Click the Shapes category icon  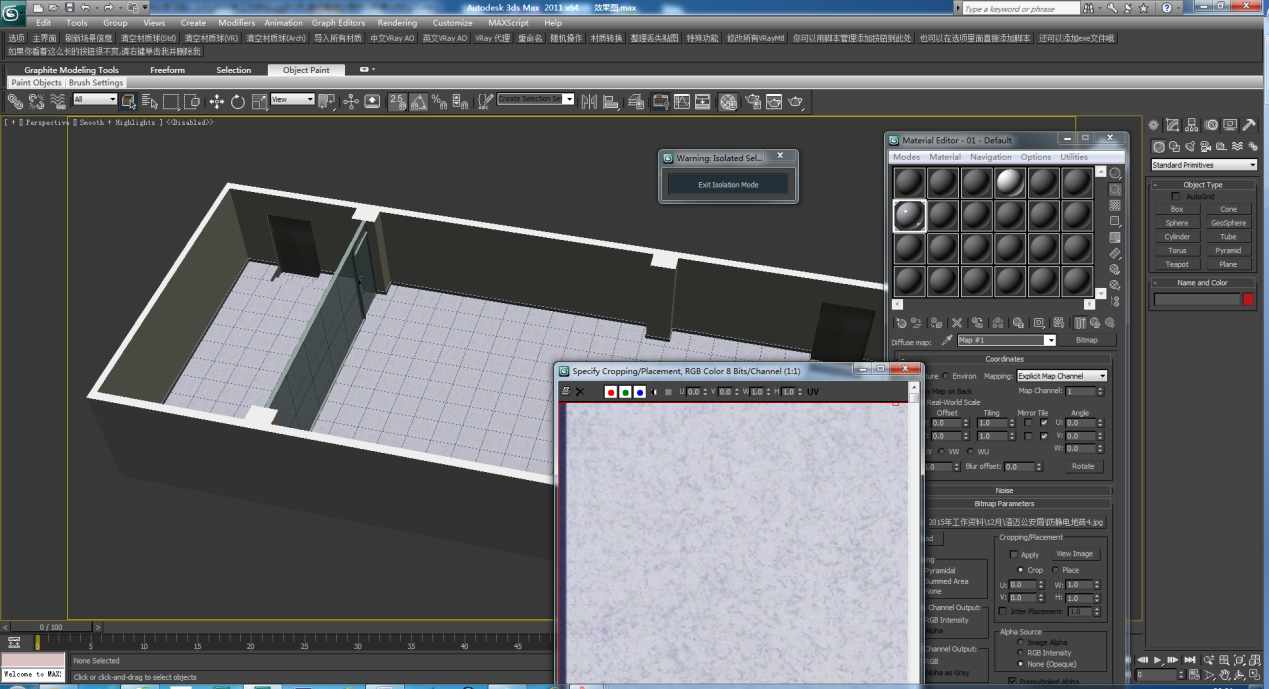(1173, 147)
